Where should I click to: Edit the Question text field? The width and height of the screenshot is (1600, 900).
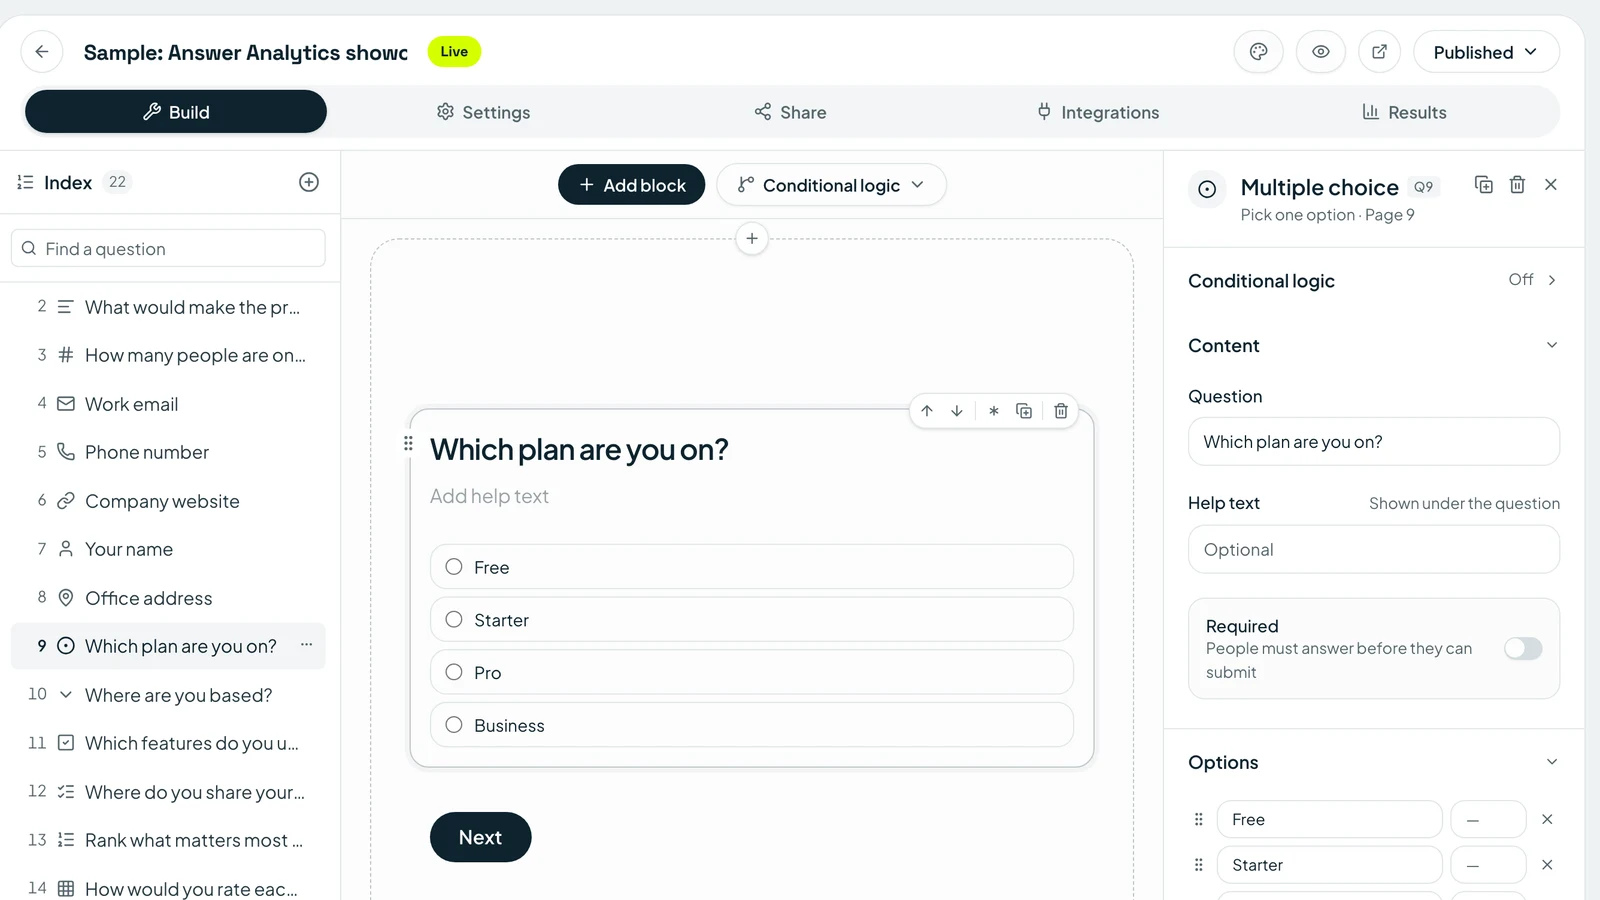click(x=1373, y=442)
